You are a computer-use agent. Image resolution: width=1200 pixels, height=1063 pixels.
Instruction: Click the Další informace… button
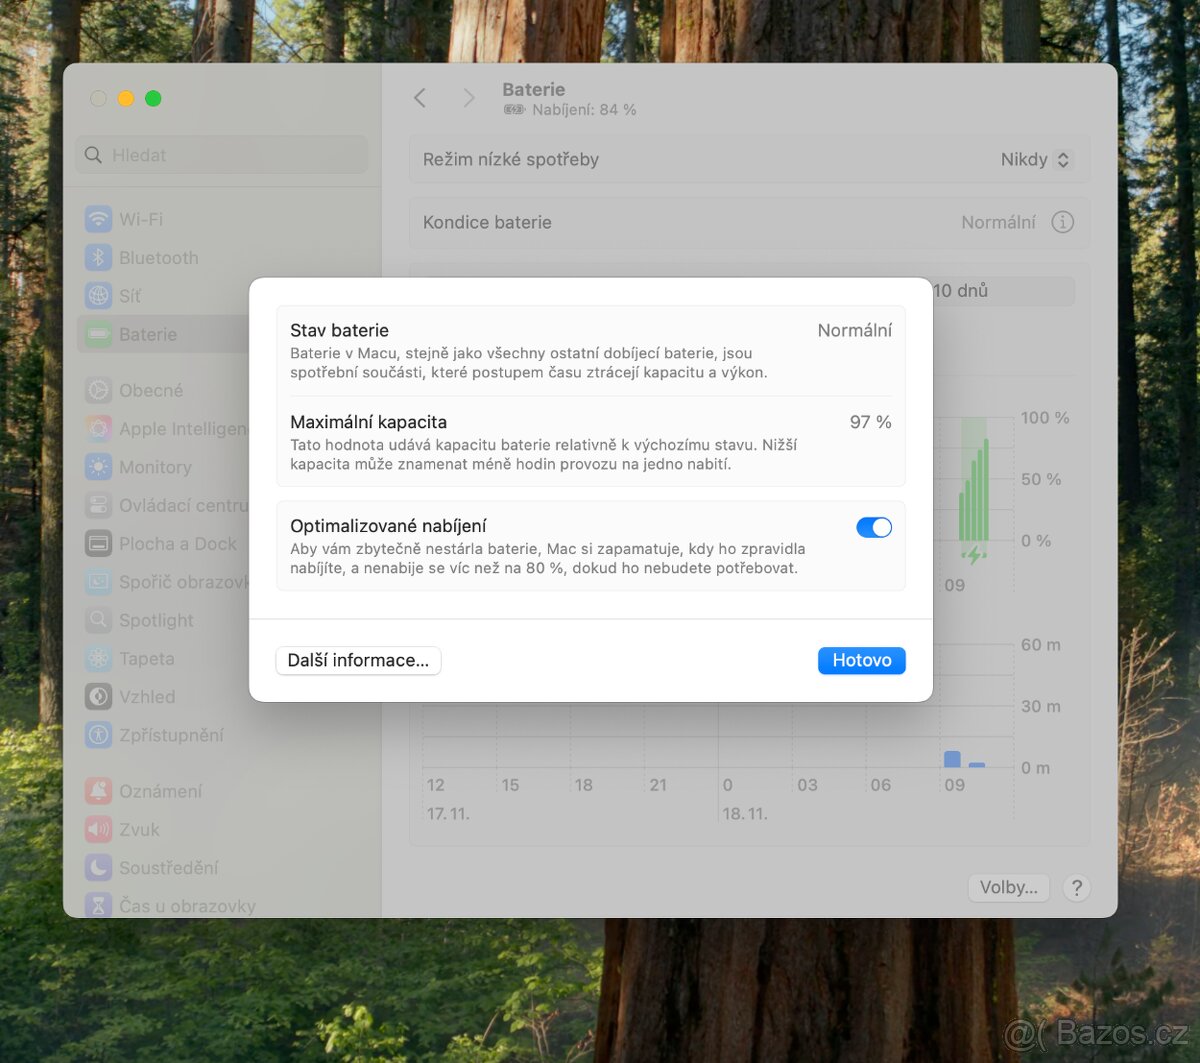point(358,660)
